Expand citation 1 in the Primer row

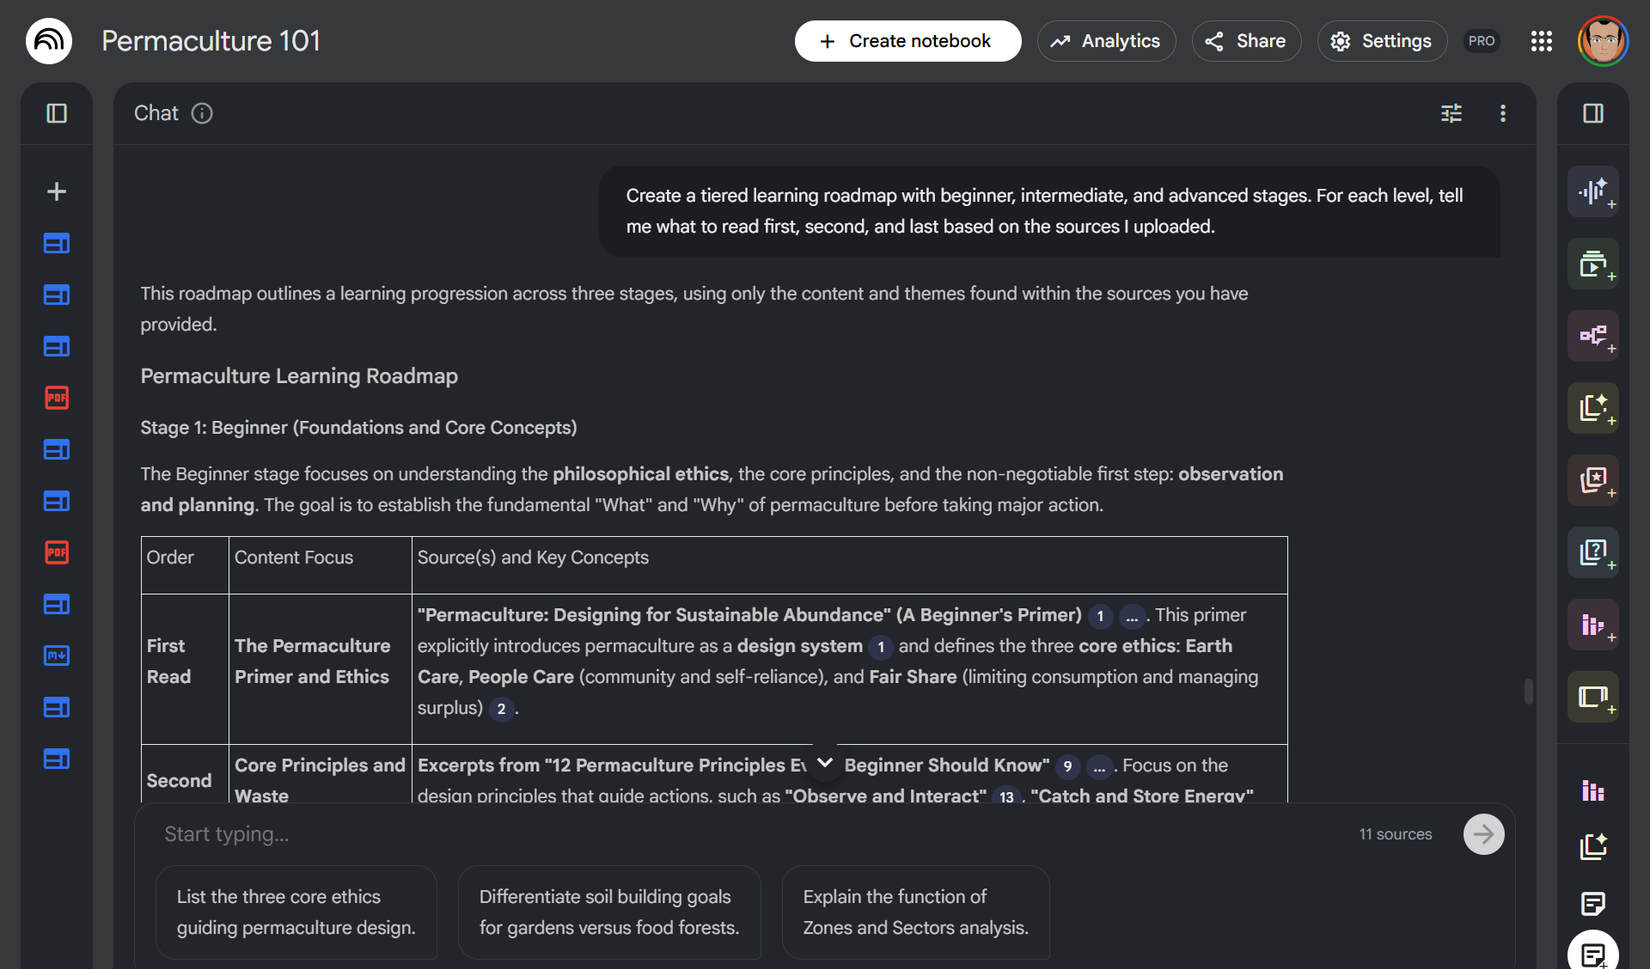click(x=1100, y=616)
